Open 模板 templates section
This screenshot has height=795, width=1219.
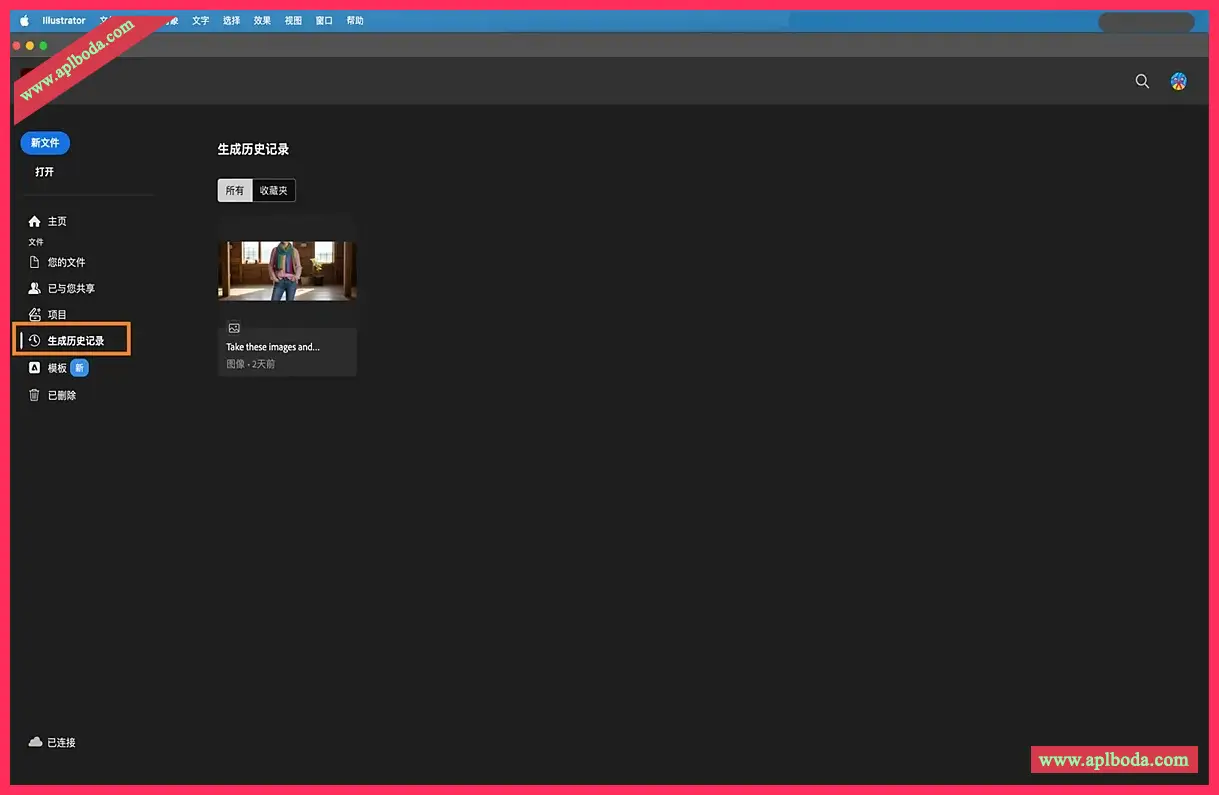[x=57, y=368]
